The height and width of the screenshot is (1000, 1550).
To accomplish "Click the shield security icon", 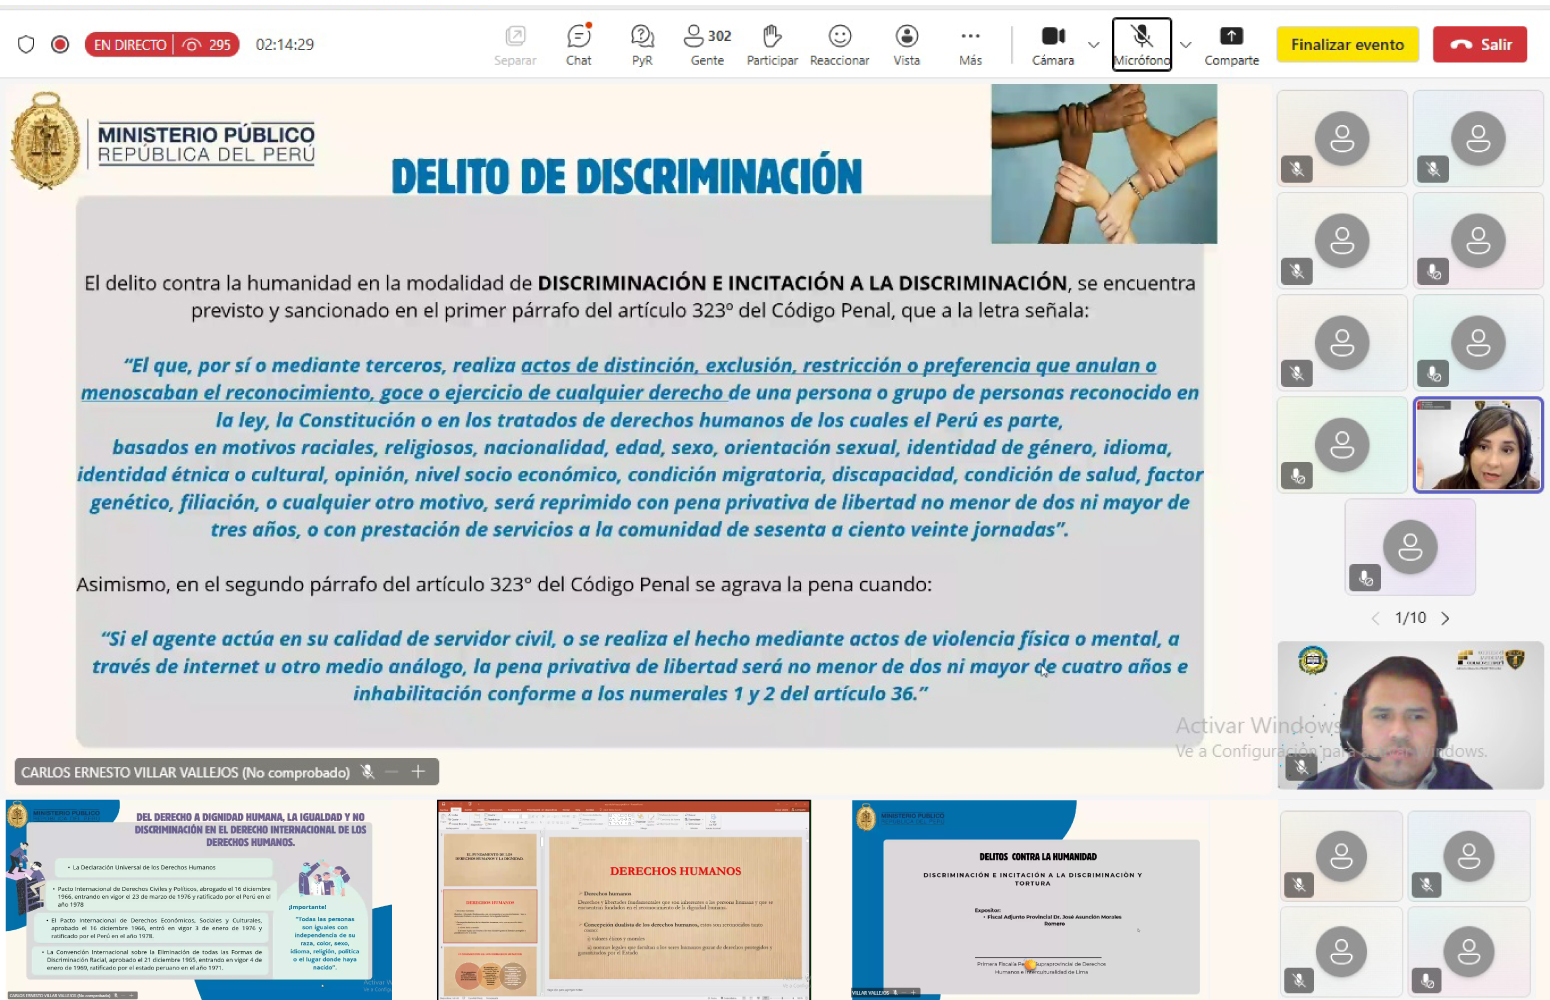I will coord(26,44).
